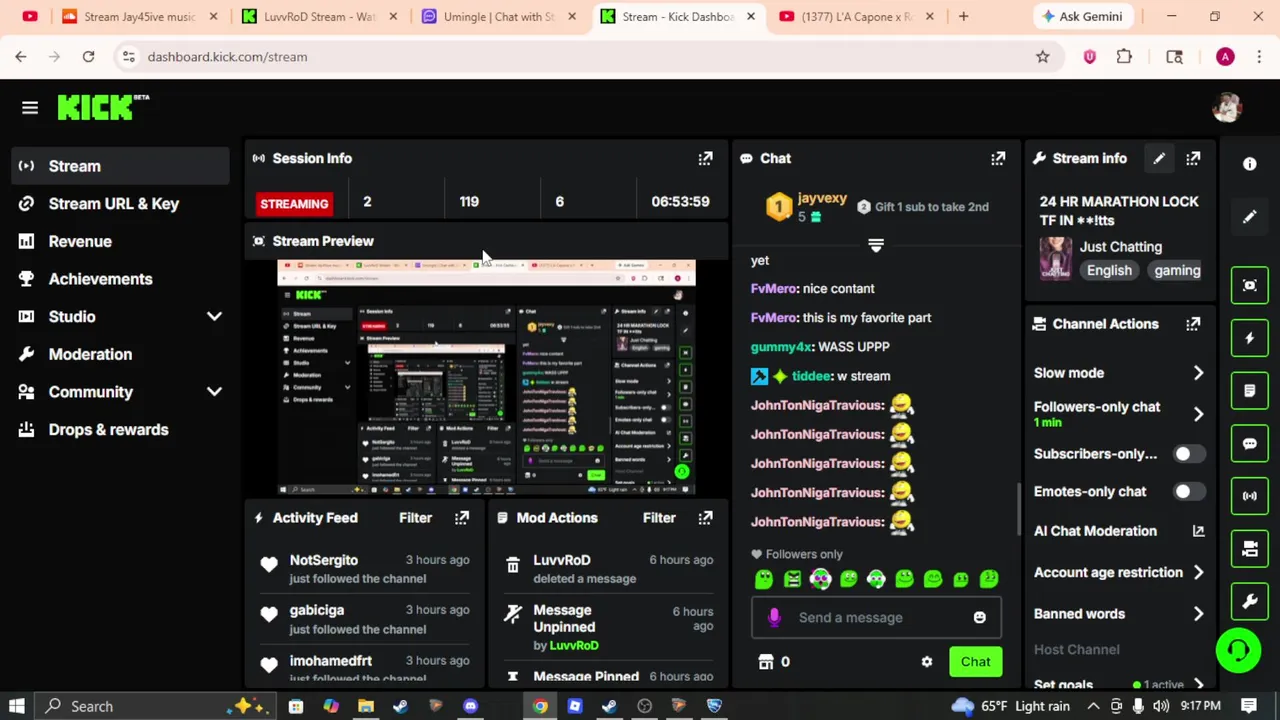Click the shop icon next to 0
1280x720 pixels.
point(766,662)
